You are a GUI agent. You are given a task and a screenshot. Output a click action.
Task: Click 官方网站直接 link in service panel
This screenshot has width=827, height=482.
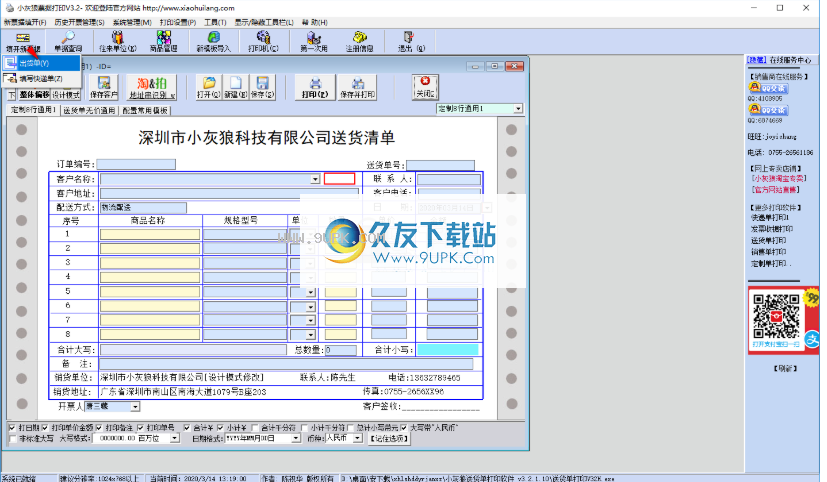point(775,189)
